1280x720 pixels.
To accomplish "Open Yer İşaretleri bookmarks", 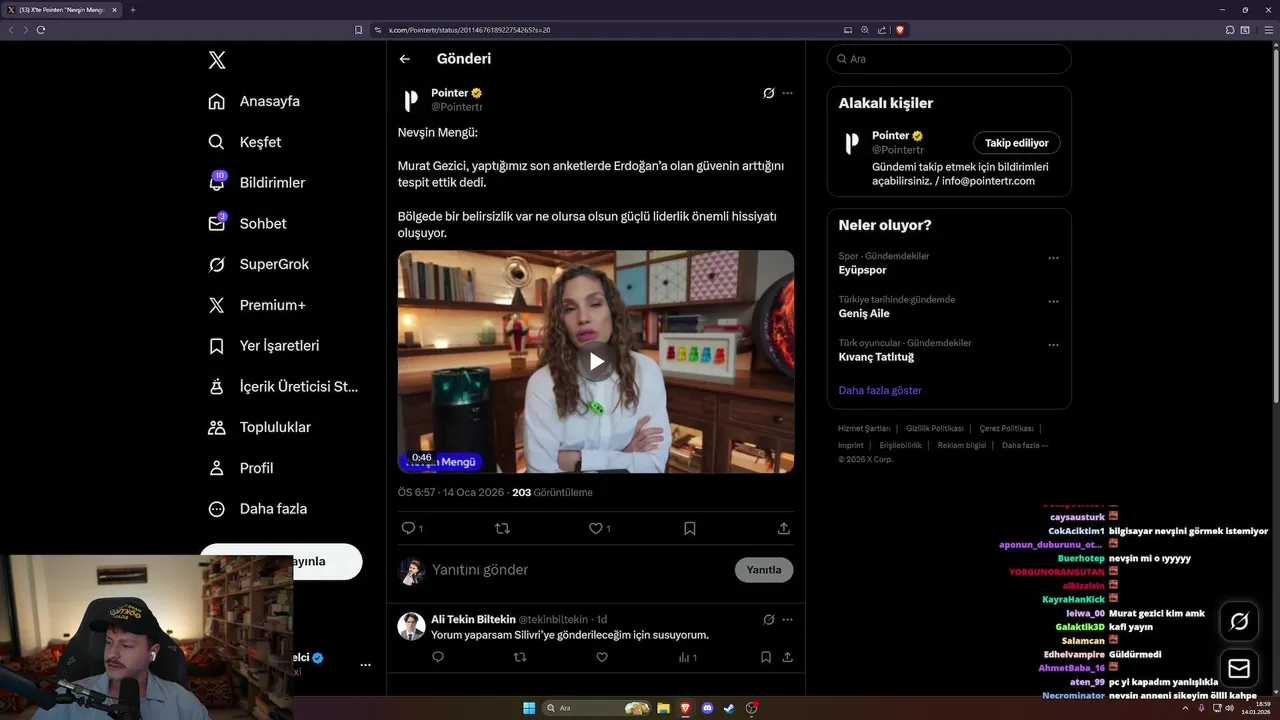I will pyautogui.click(x=263, y=346).
